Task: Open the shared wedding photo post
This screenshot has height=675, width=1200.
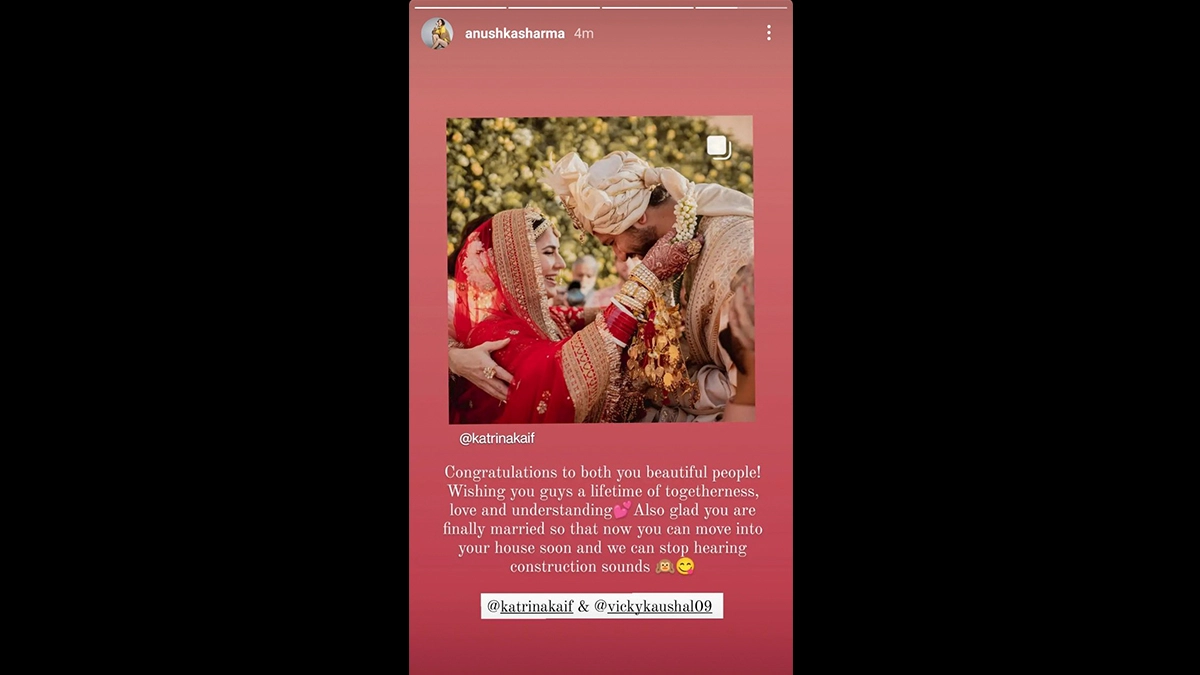Action: (x=600, y=270)
